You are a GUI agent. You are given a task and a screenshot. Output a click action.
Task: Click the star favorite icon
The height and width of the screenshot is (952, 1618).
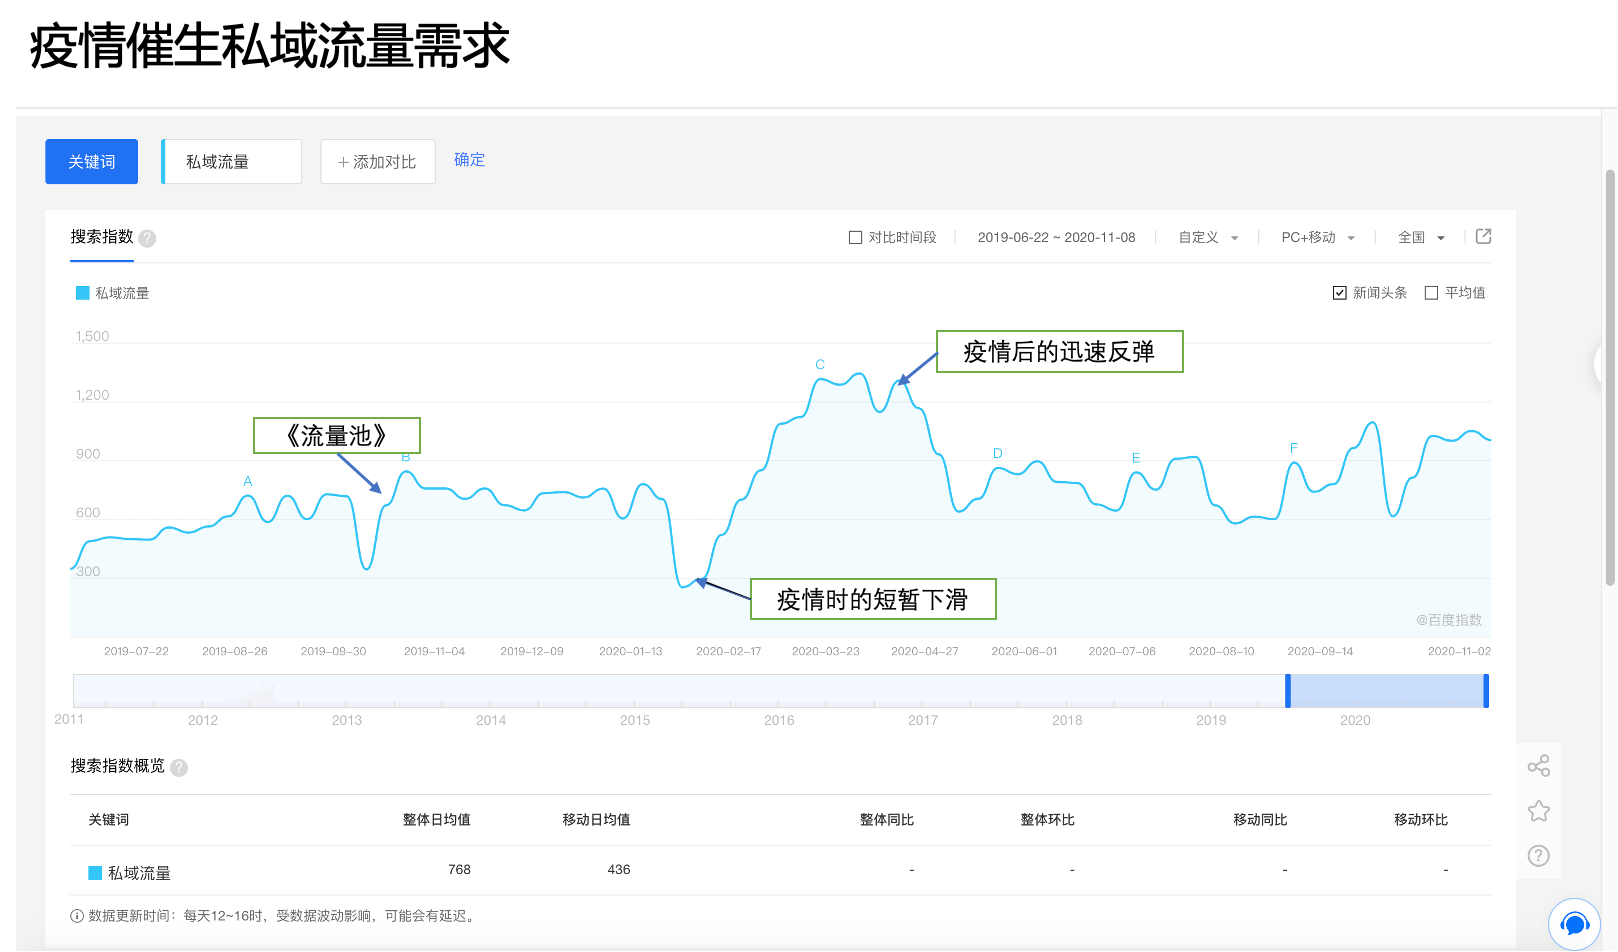point(1539,811)
